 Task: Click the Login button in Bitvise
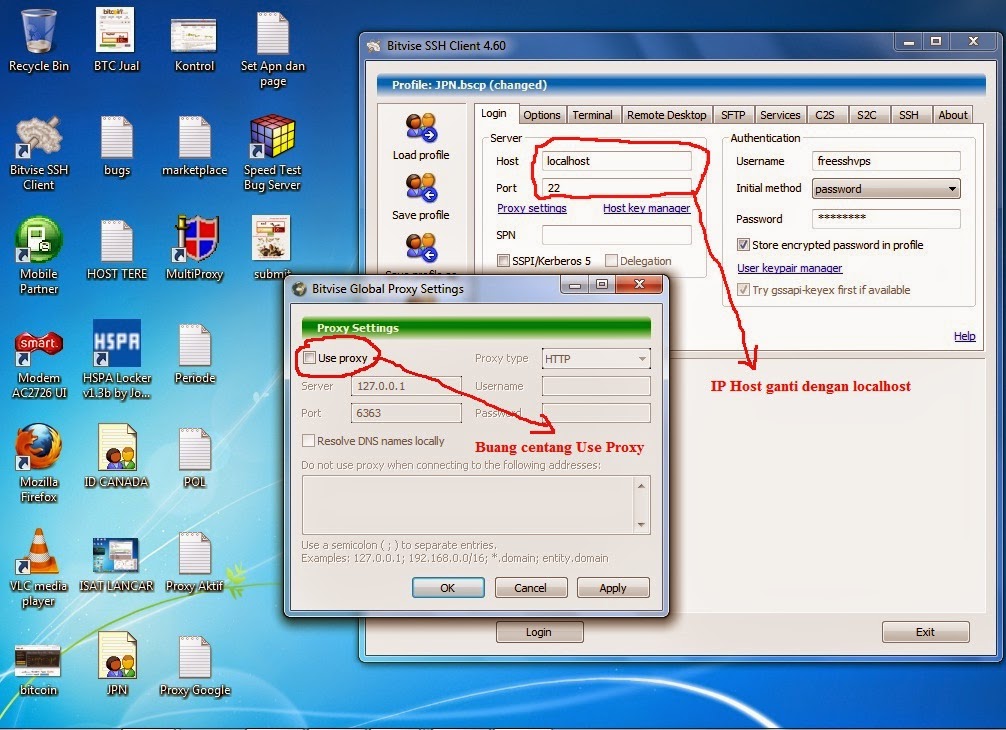[x=539, y=632]
